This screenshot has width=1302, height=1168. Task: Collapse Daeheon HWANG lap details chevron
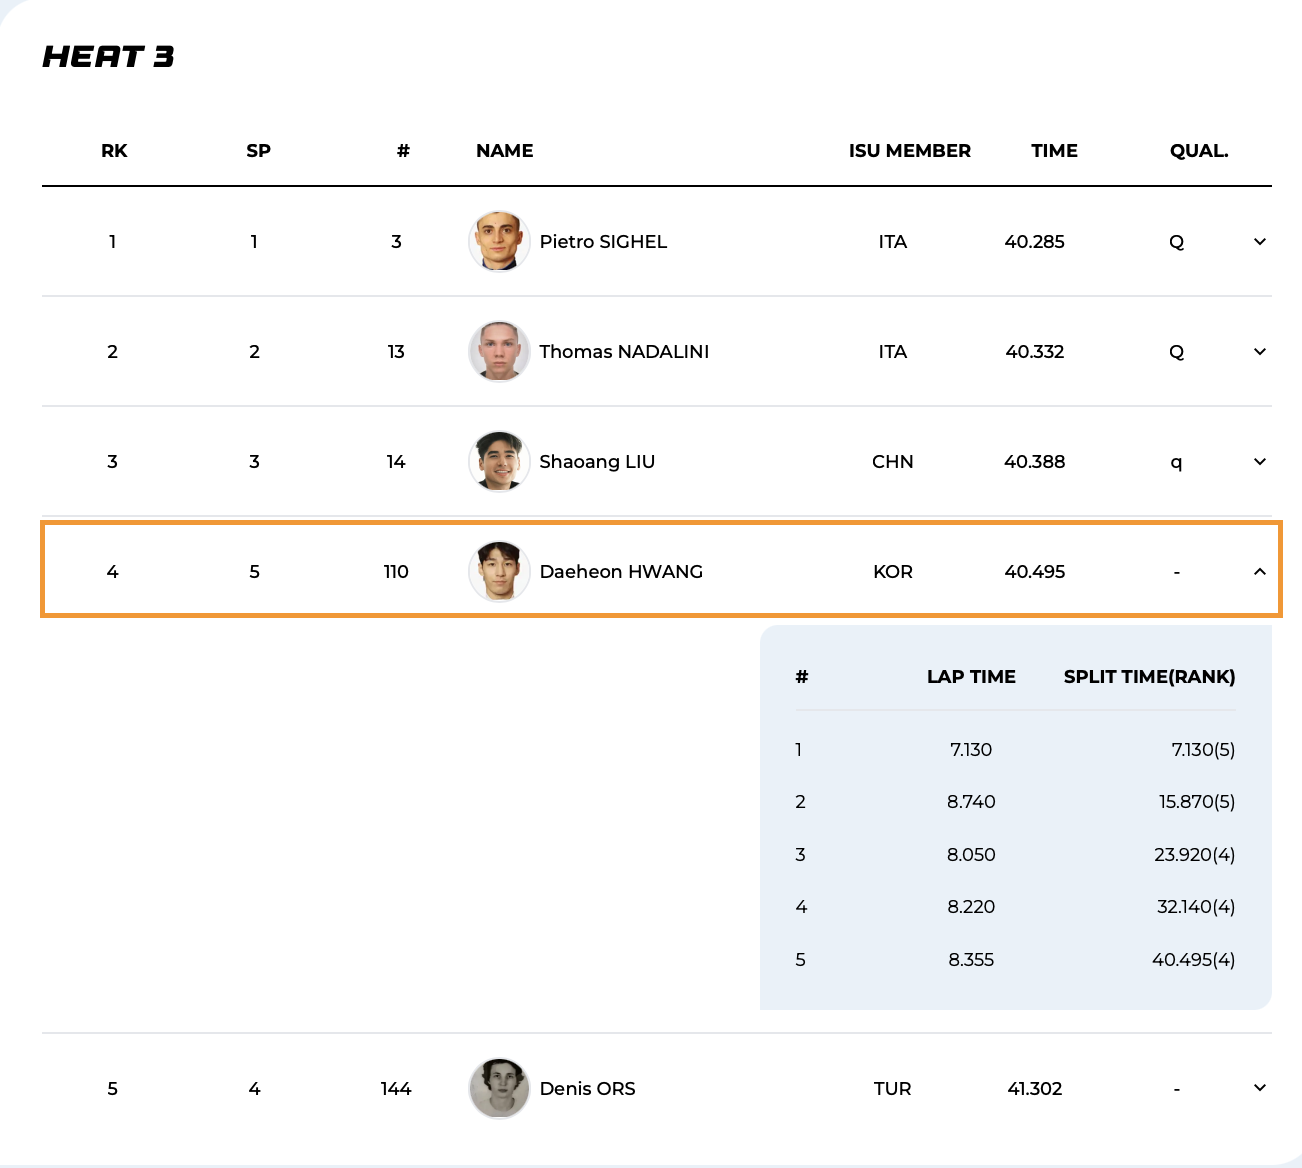tap(1259, 572)
